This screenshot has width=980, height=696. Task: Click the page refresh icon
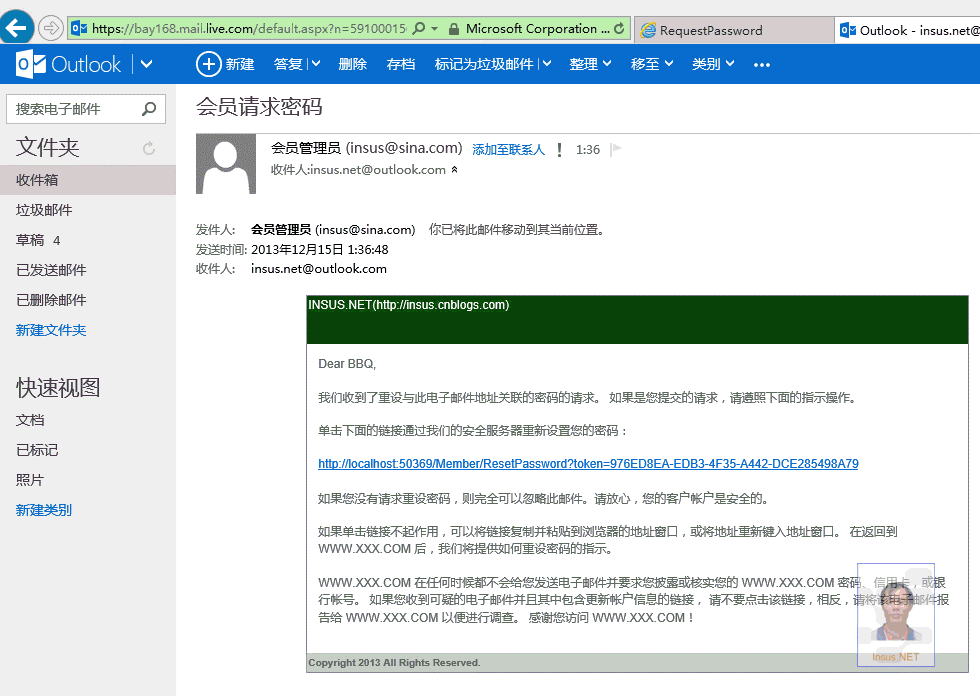tap(619, 29)
